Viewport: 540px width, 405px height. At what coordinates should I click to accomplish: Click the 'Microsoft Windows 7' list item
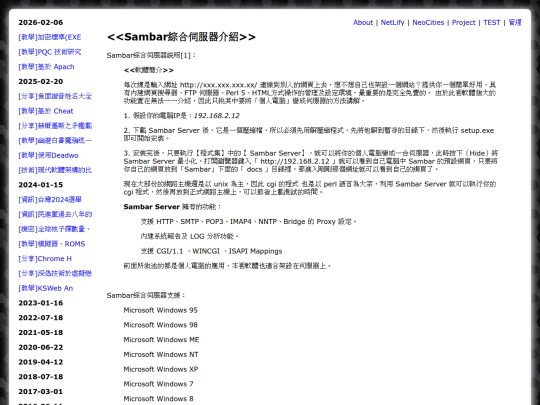click(x=158, y=384)
